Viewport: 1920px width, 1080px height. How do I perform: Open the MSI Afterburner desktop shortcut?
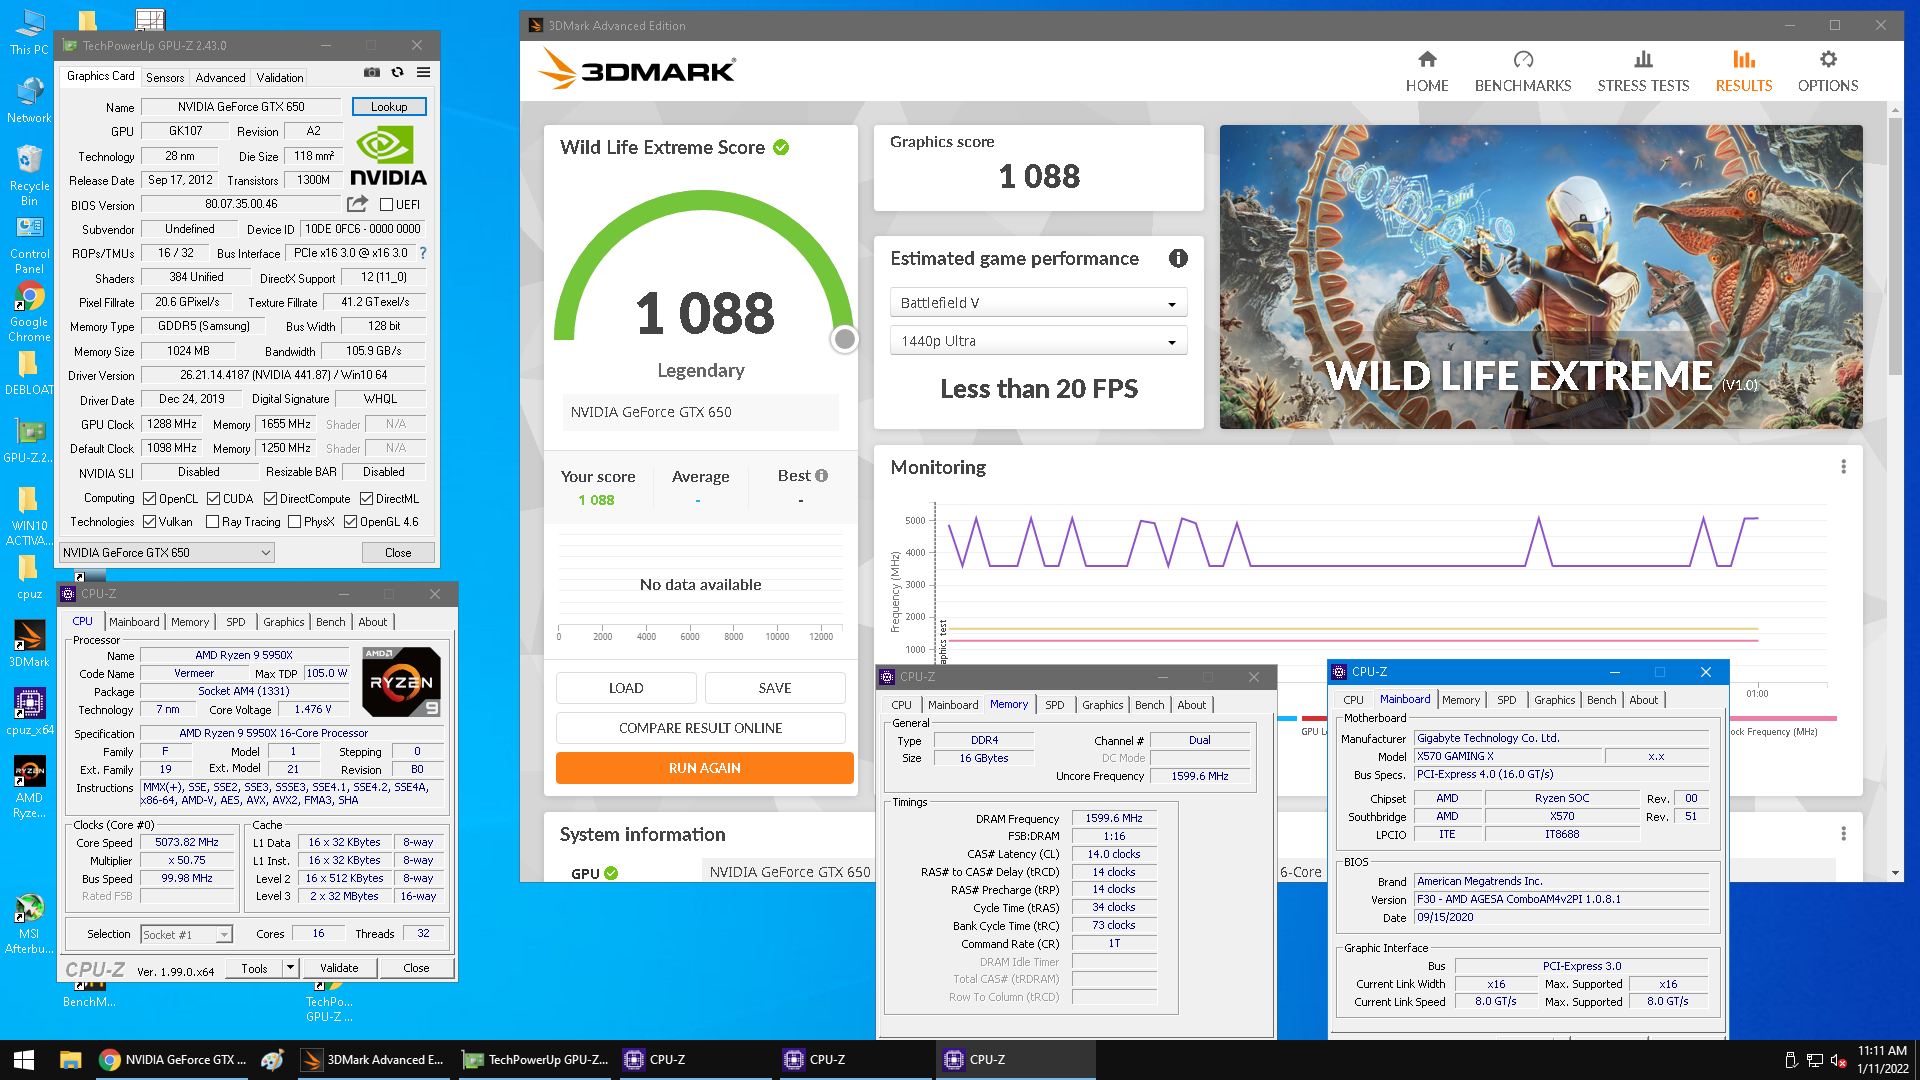pos(29,924)
